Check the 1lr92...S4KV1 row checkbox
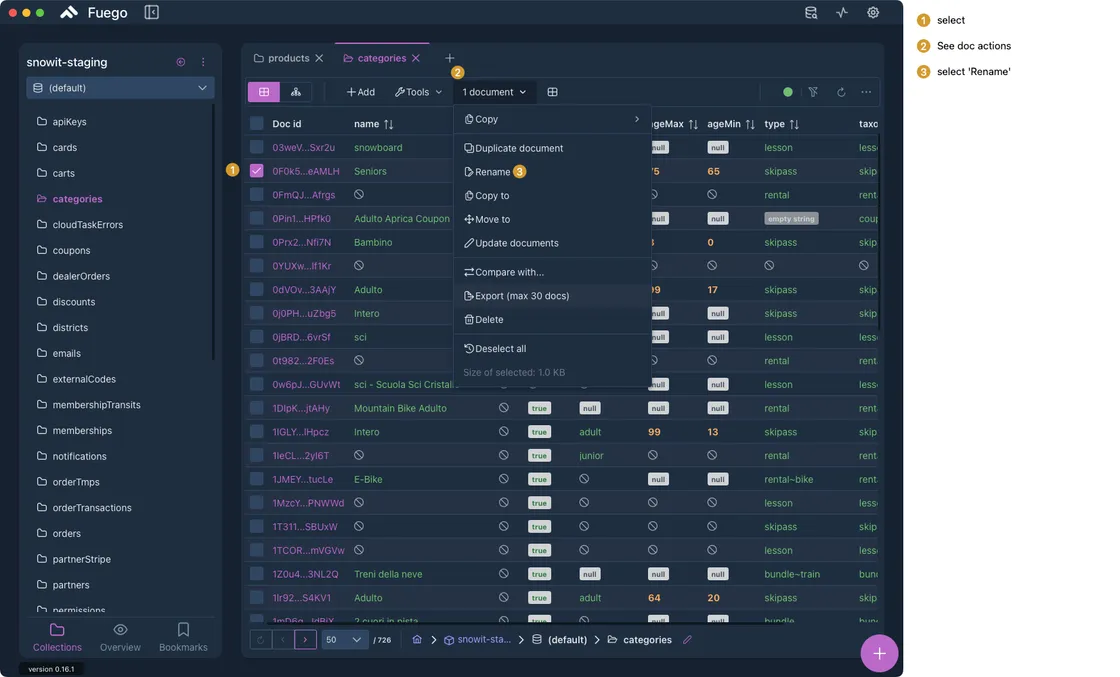Screen dimensions: 1120x677 pyautogui.click(x=256, y=597)
